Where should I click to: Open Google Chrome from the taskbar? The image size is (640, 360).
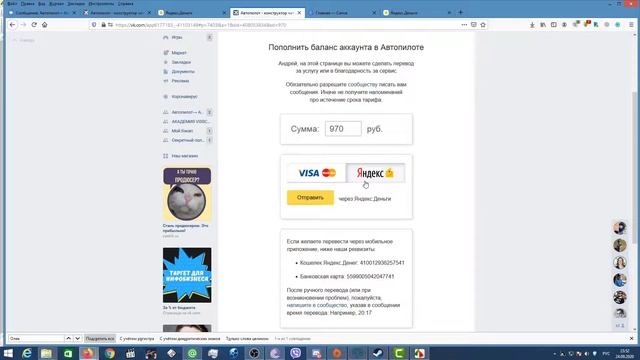(109, 353)
